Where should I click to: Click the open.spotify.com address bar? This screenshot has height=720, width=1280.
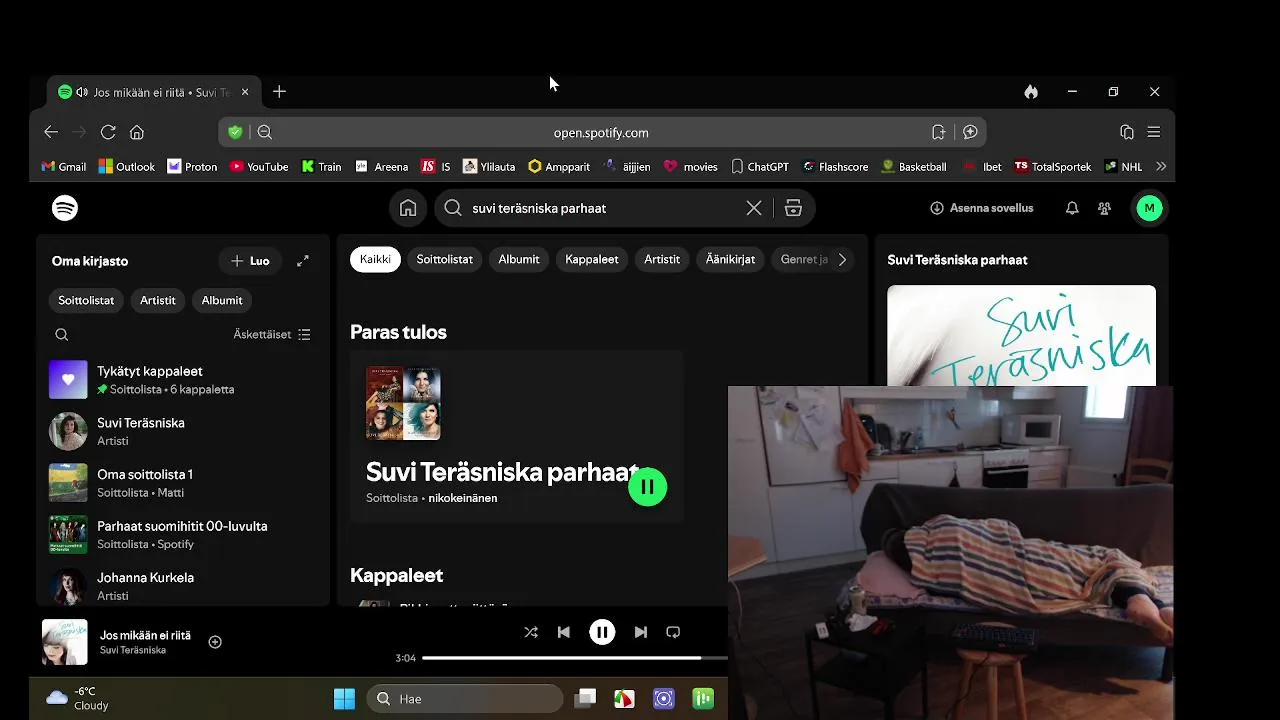point(601,132)
